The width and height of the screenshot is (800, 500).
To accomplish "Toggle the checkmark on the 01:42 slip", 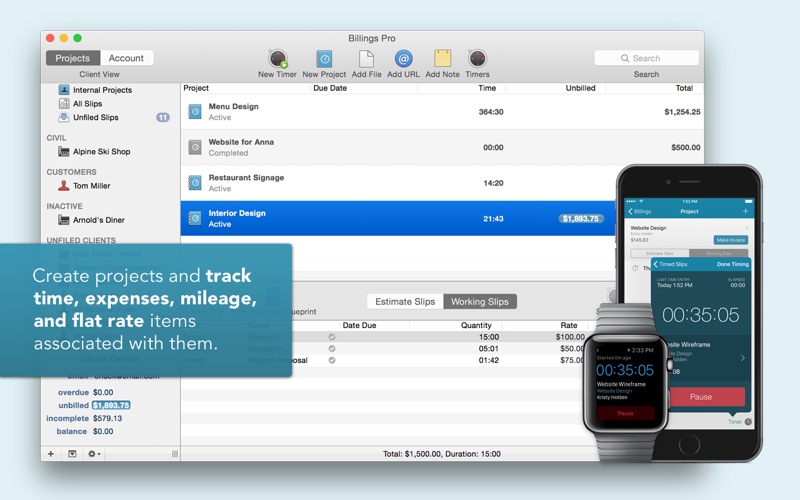I will [x=332, y=360].
